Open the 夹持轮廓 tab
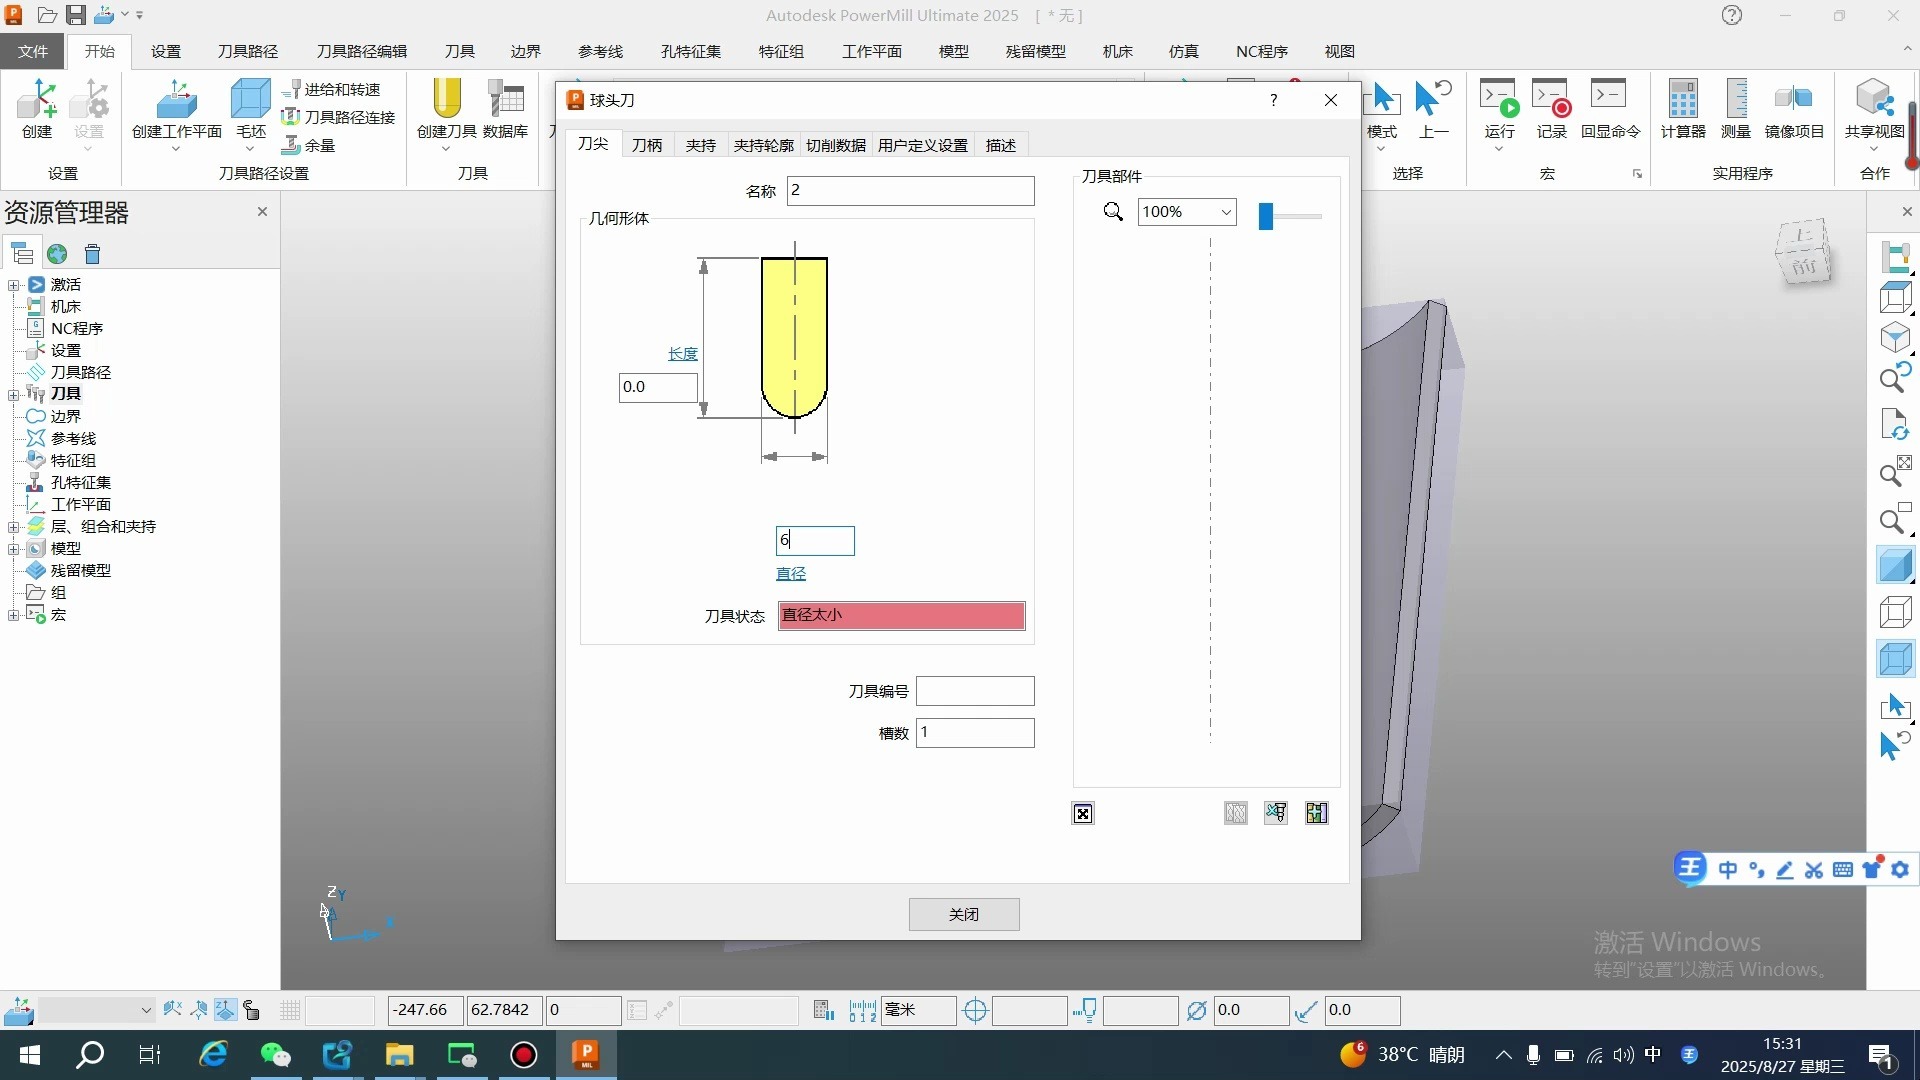Screen dimensions: 1920x1080 click(764, 145)
